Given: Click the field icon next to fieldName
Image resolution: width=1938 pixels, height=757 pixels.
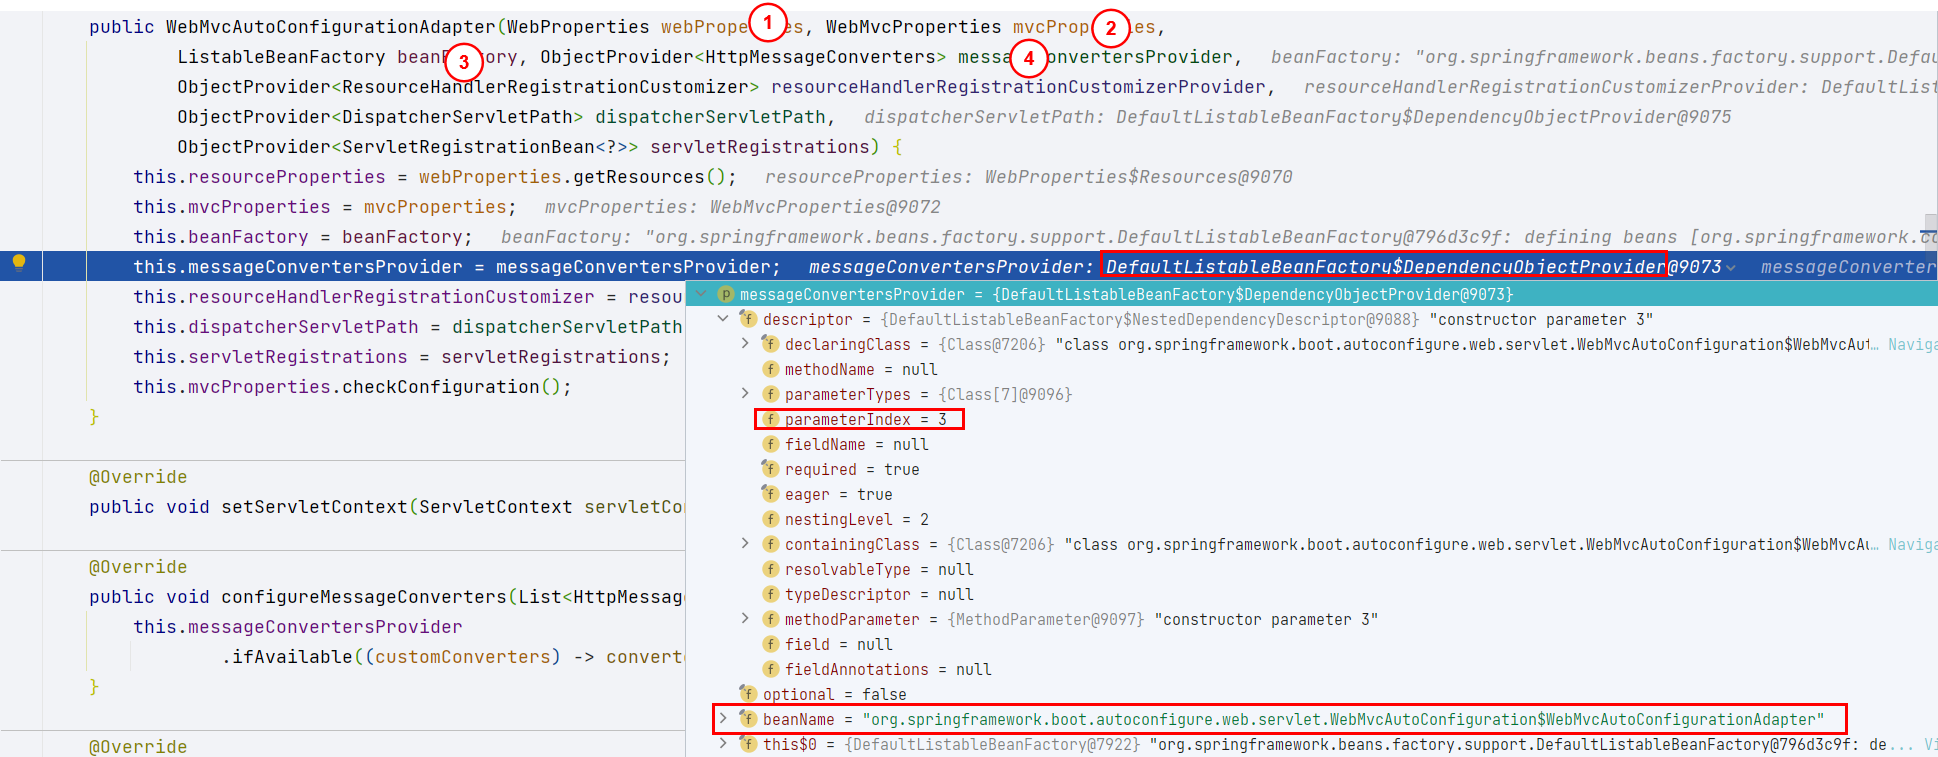Looking at the screenshot, I should 770,444.
